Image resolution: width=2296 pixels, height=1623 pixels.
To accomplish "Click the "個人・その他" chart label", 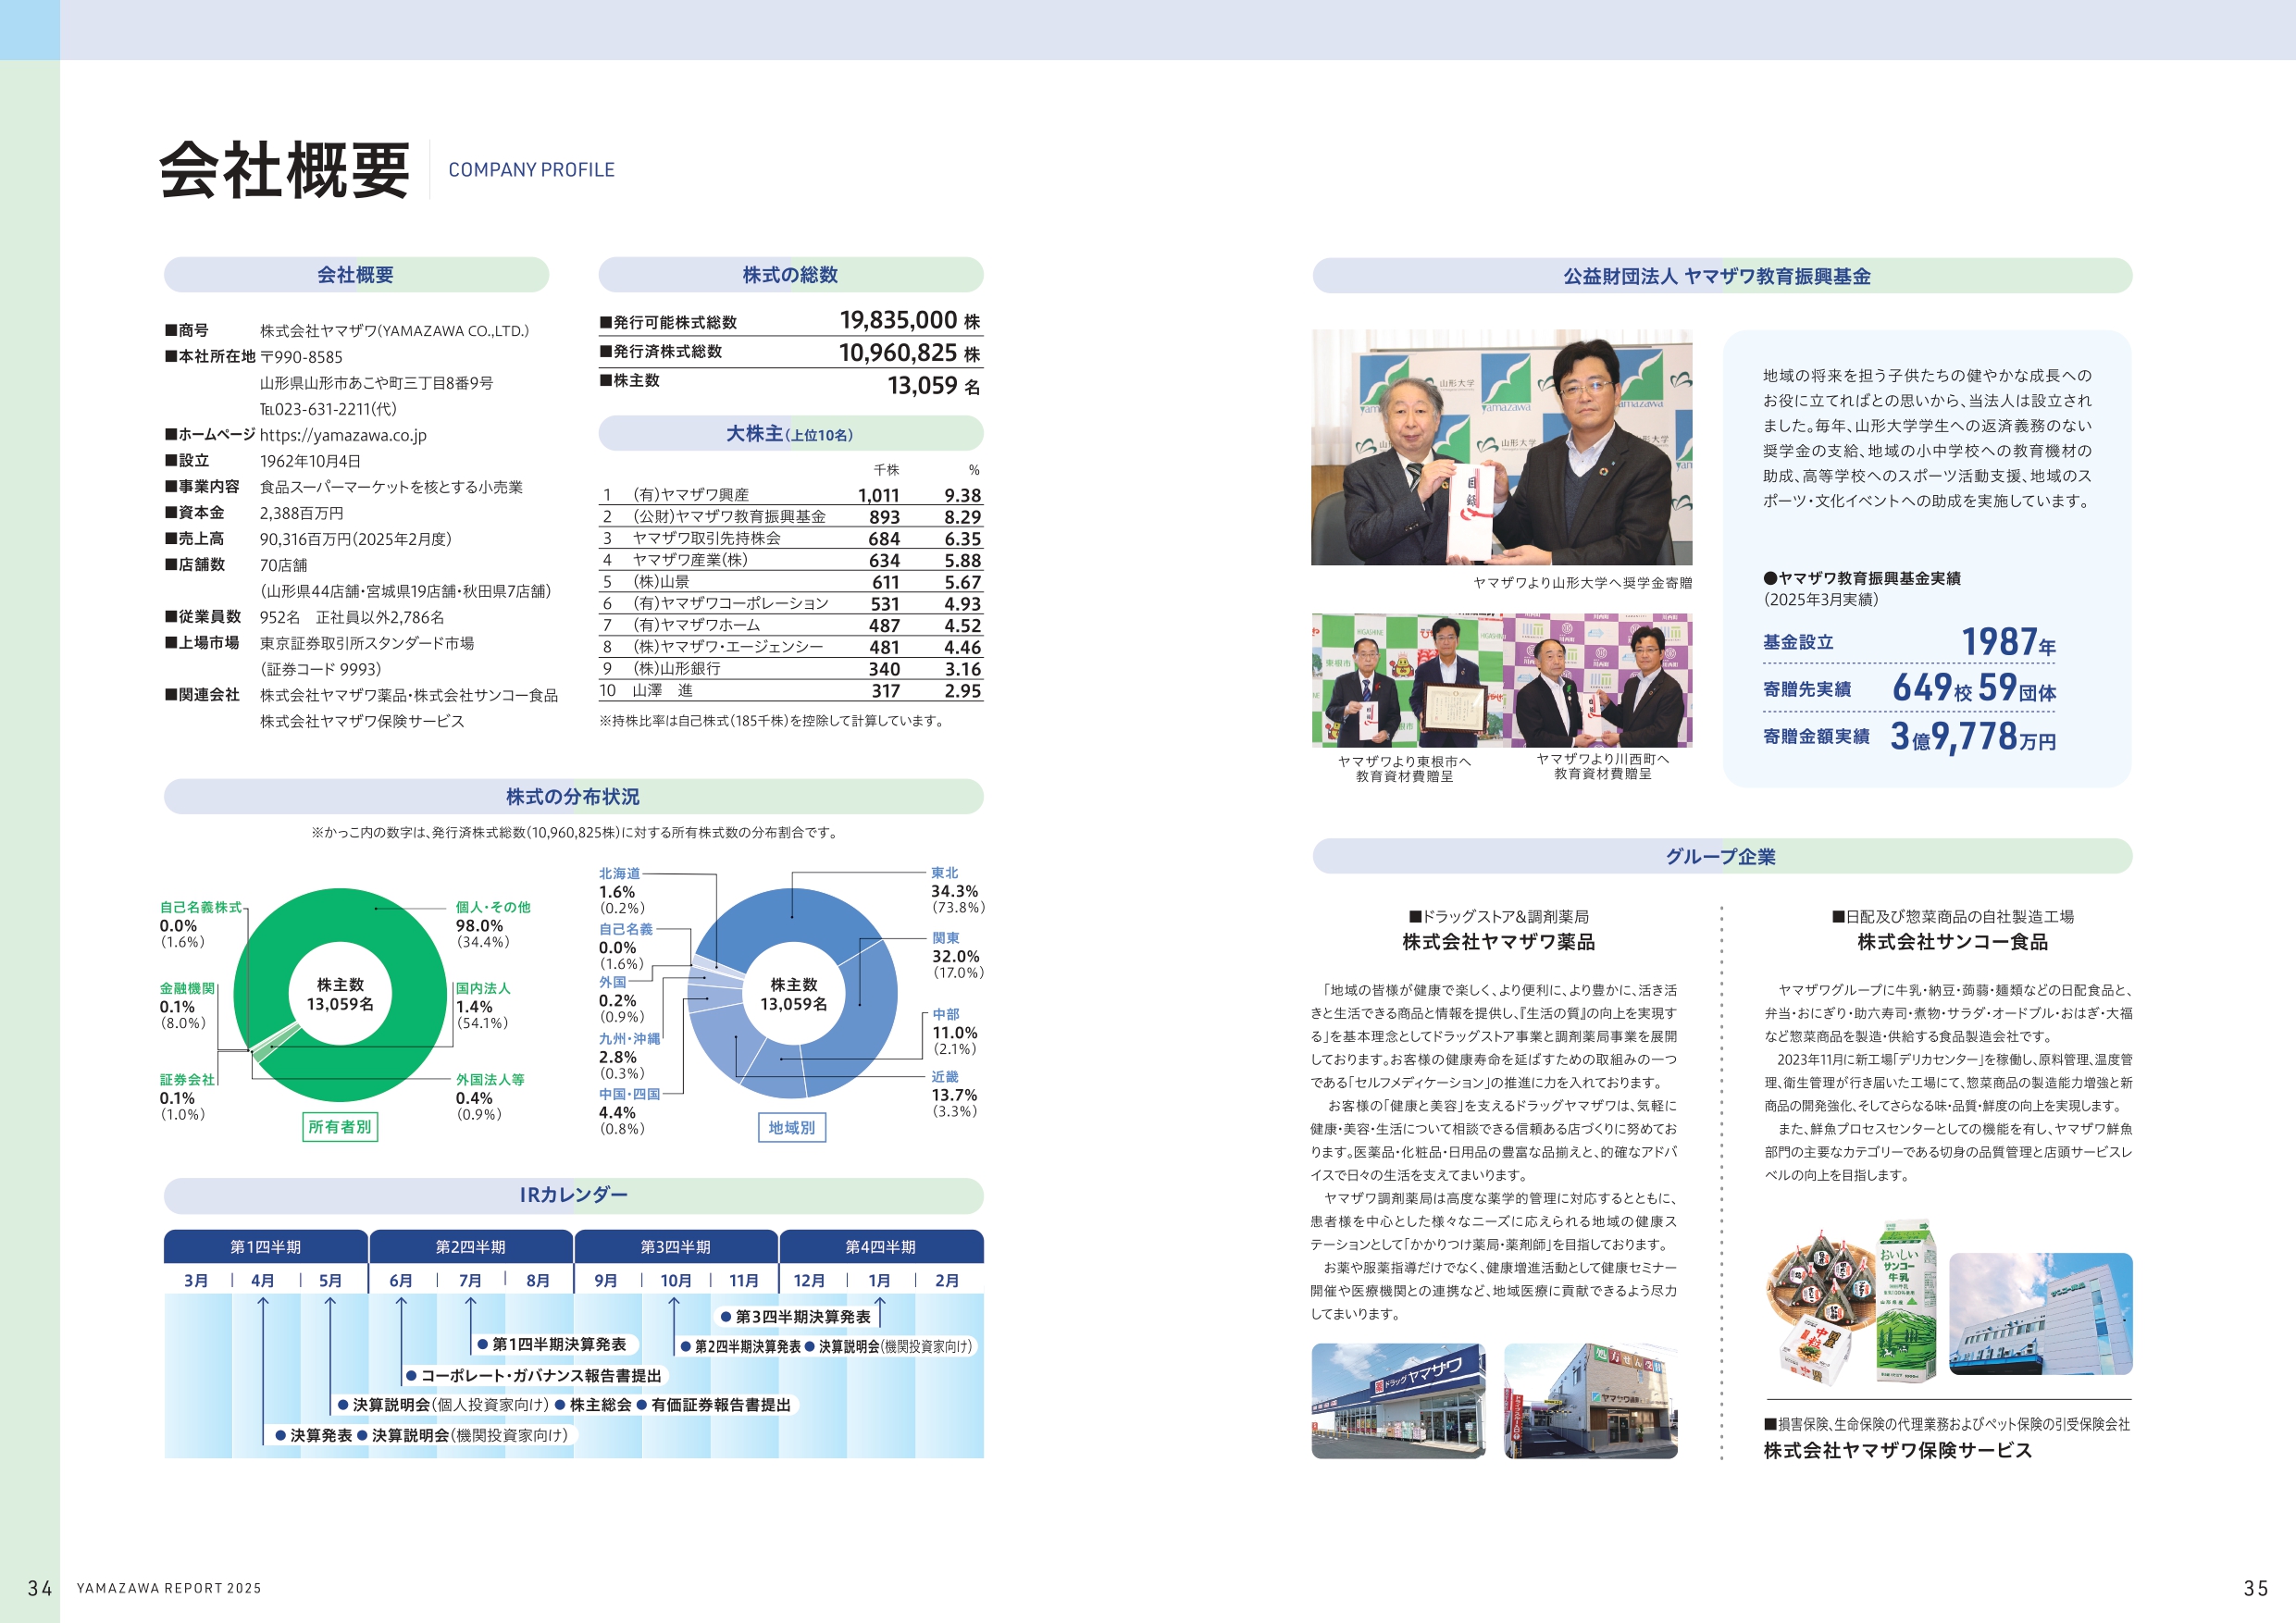I will [493, 907].
